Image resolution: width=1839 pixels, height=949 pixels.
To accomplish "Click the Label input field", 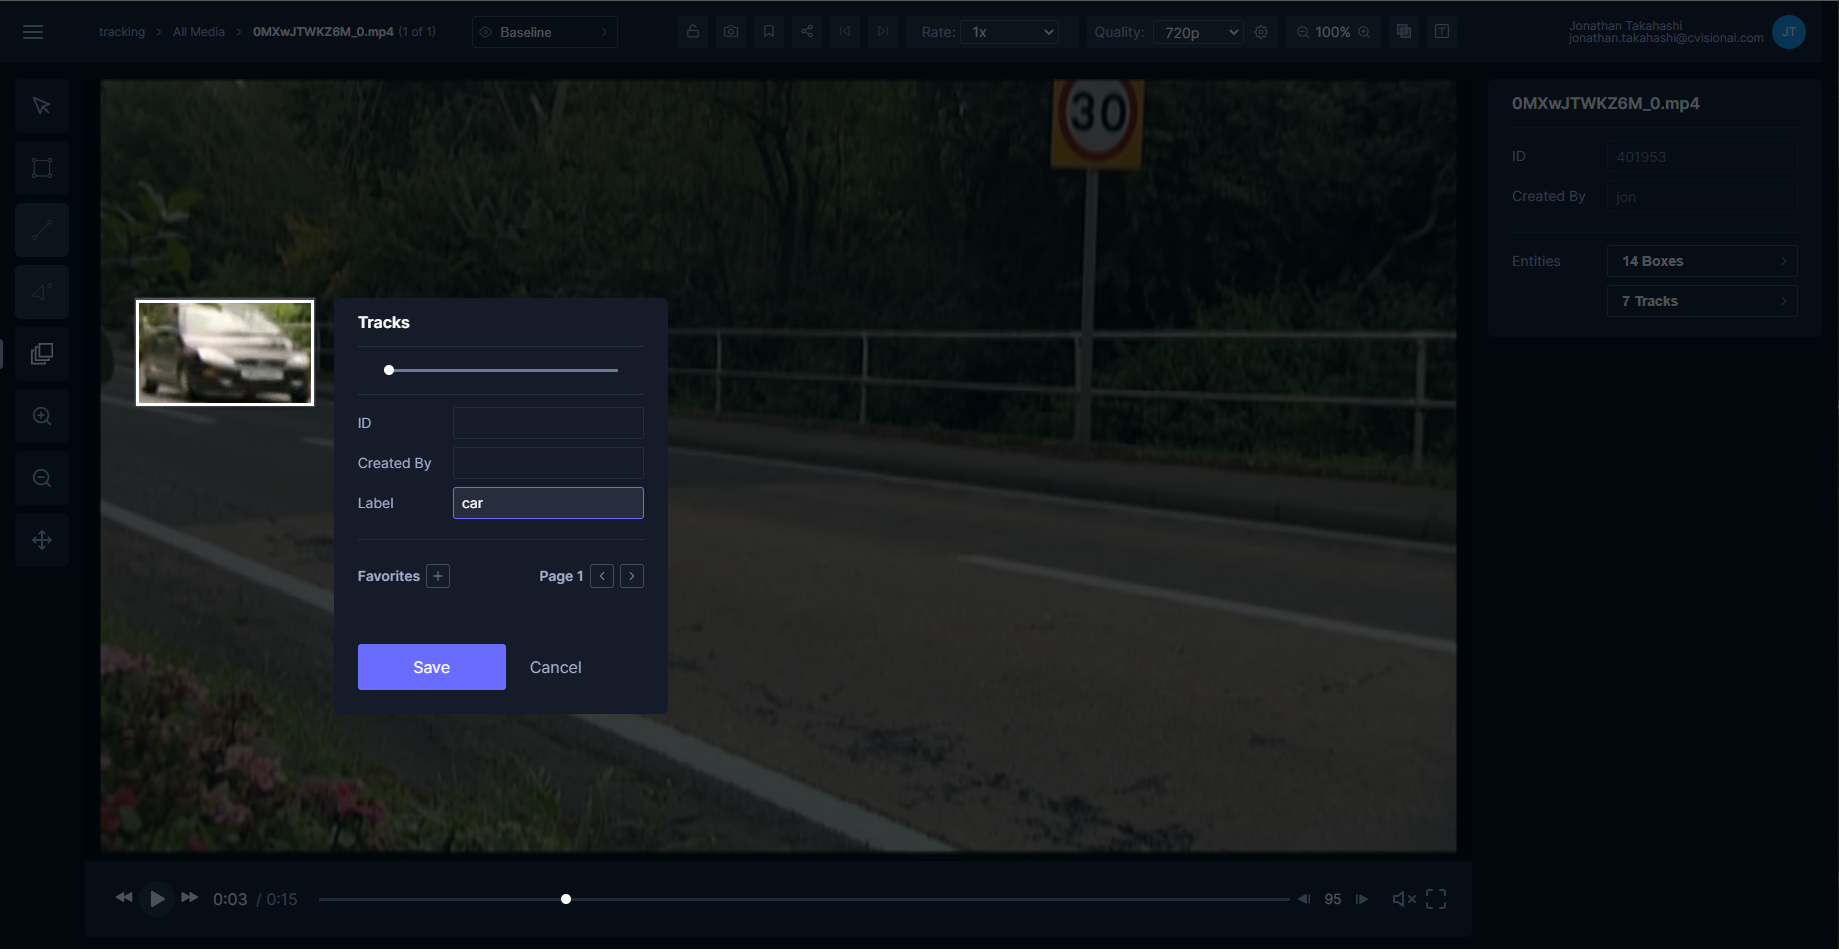I will [548, 503].
